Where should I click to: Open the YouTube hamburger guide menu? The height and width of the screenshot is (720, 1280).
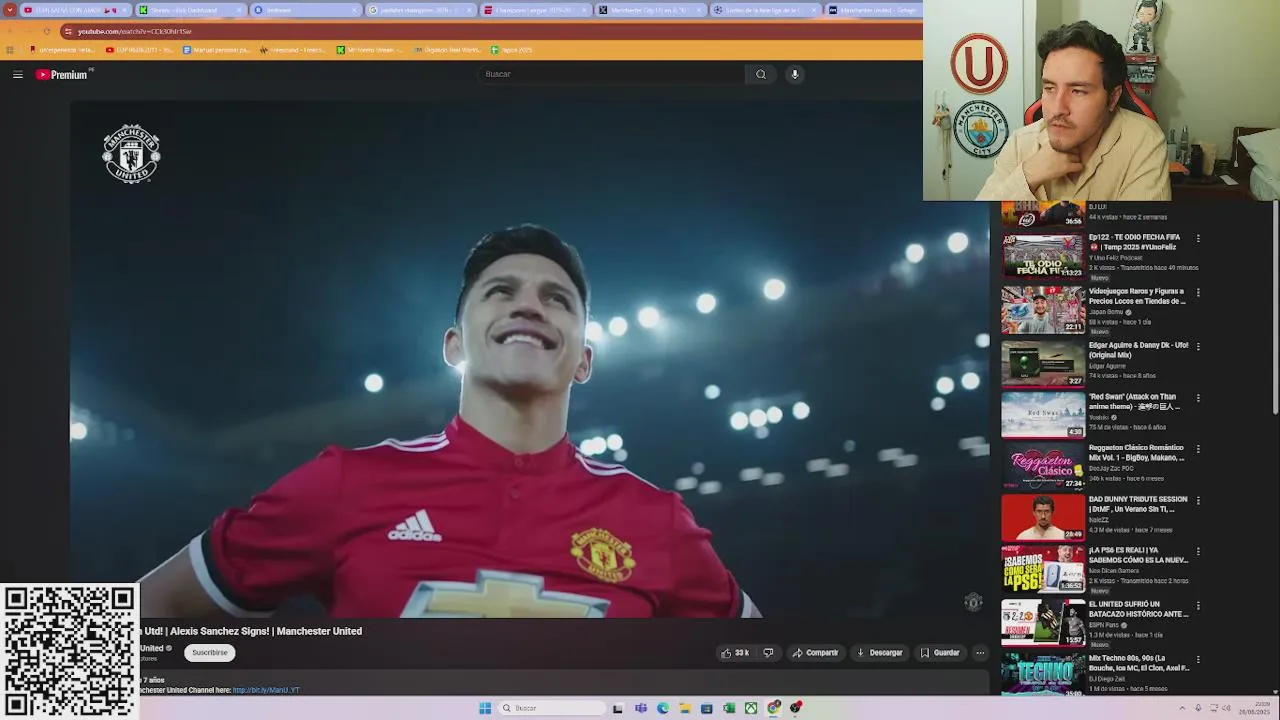[17, 74]
